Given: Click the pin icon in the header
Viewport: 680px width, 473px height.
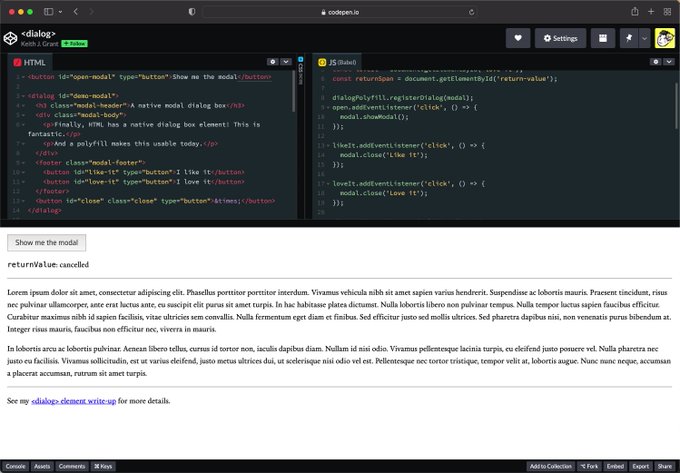Looking at the screenshot, I should tap(628, 38).
